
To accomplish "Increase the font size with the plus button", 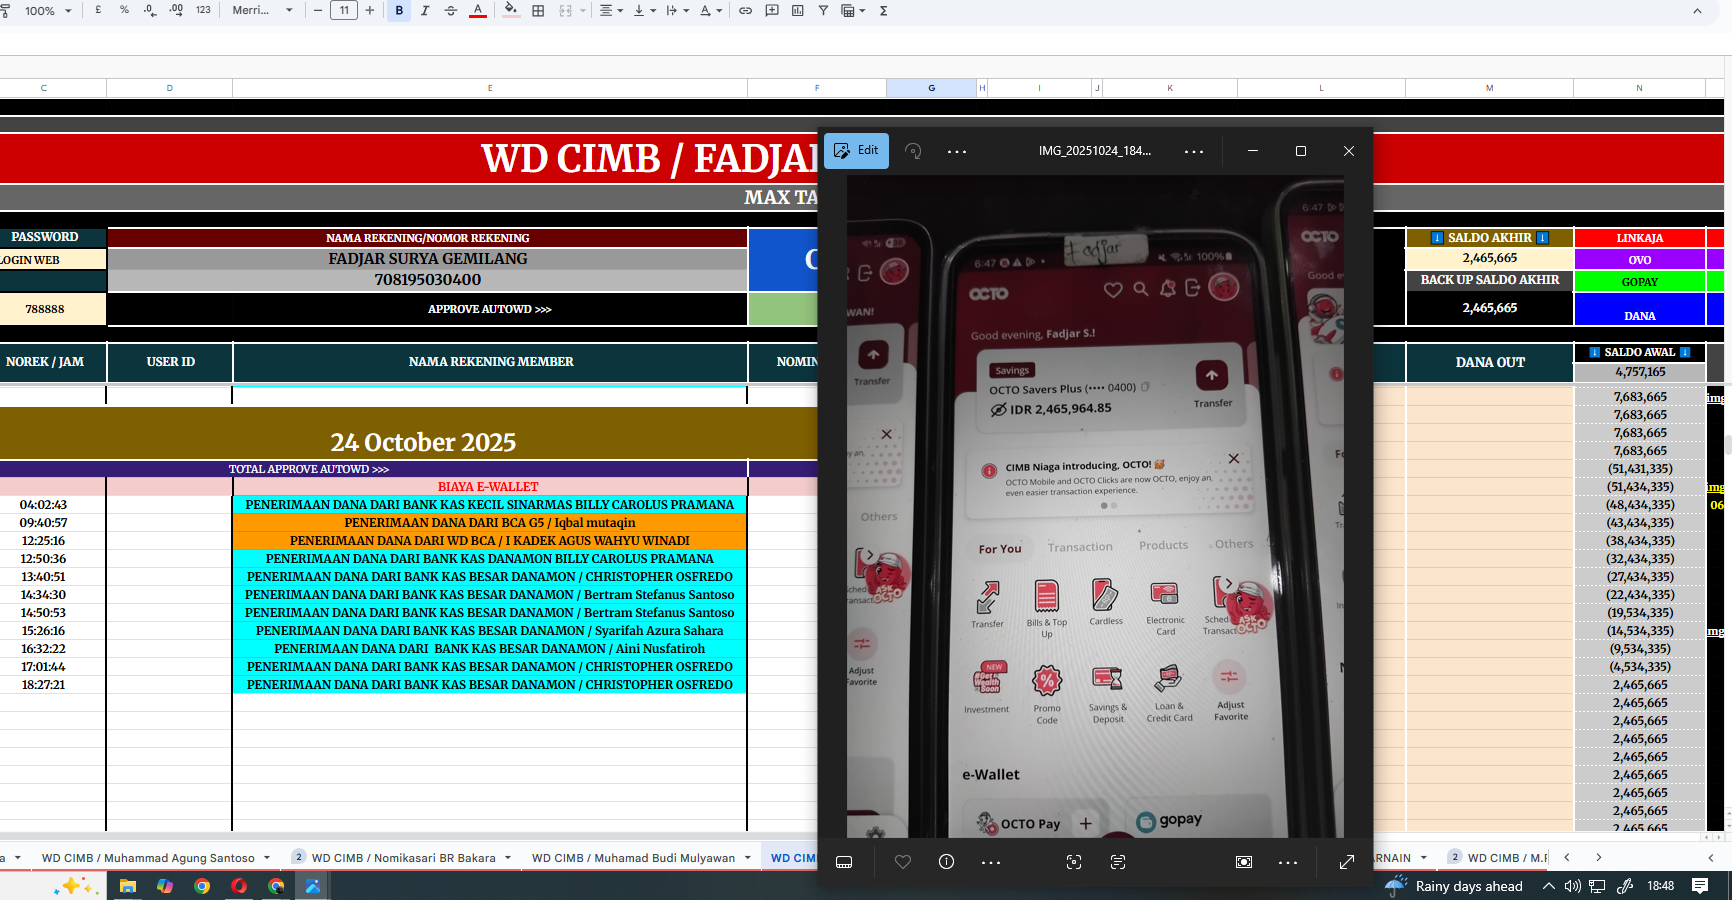I will coord(370,10).
